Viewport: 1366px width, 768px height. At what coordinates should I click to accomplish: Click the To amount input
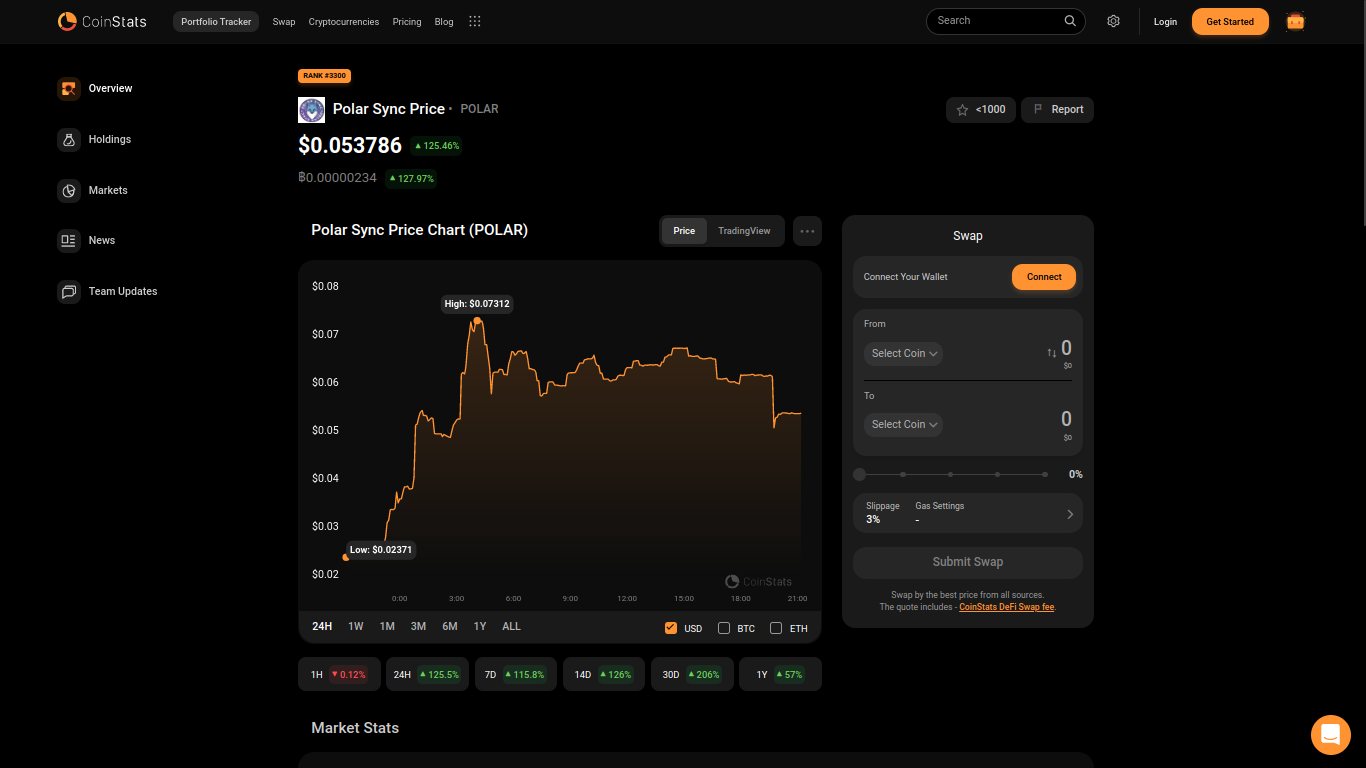click(x=1066, y=419)
